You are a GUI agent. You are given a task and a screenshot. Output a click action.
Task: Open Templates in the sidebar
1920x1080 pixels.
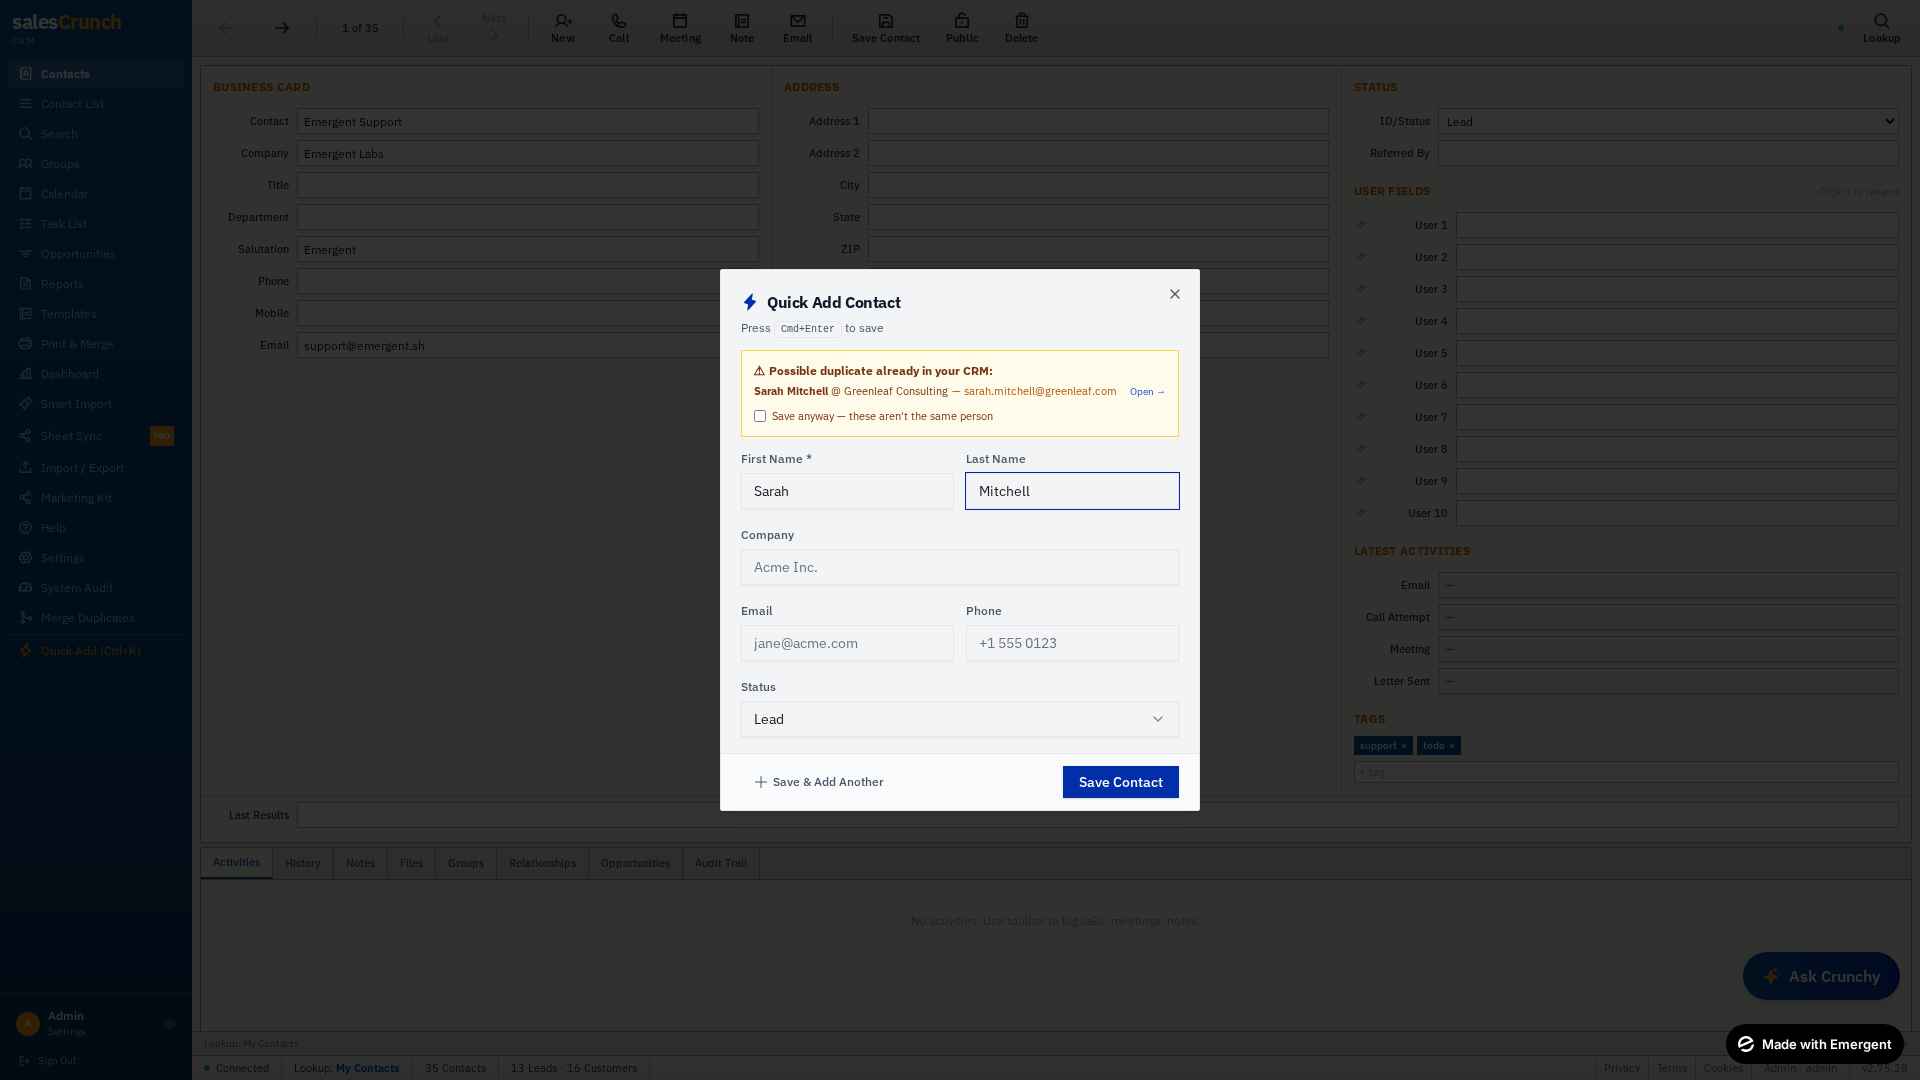click(96, 314)
